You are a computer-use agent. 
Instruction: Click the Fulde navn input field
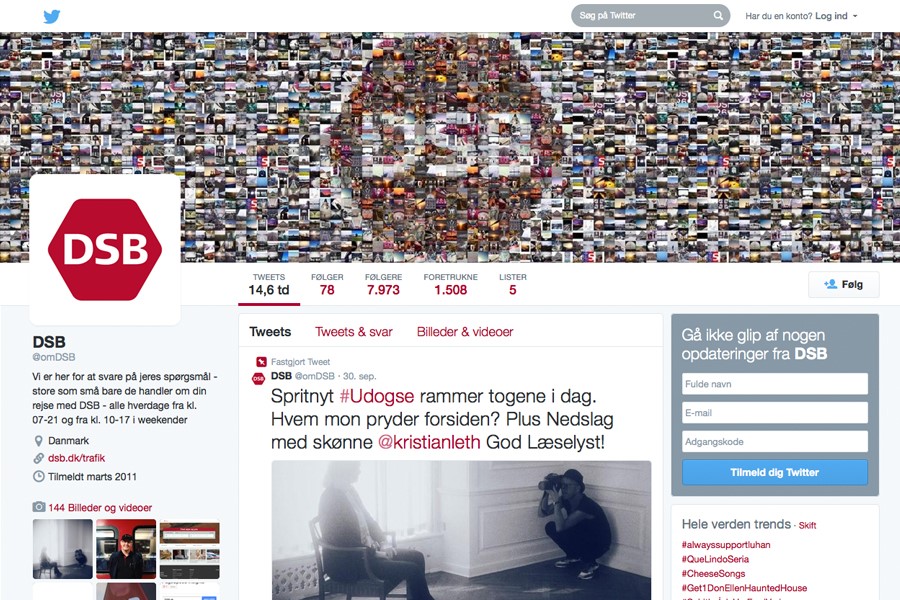pos(775,384)
